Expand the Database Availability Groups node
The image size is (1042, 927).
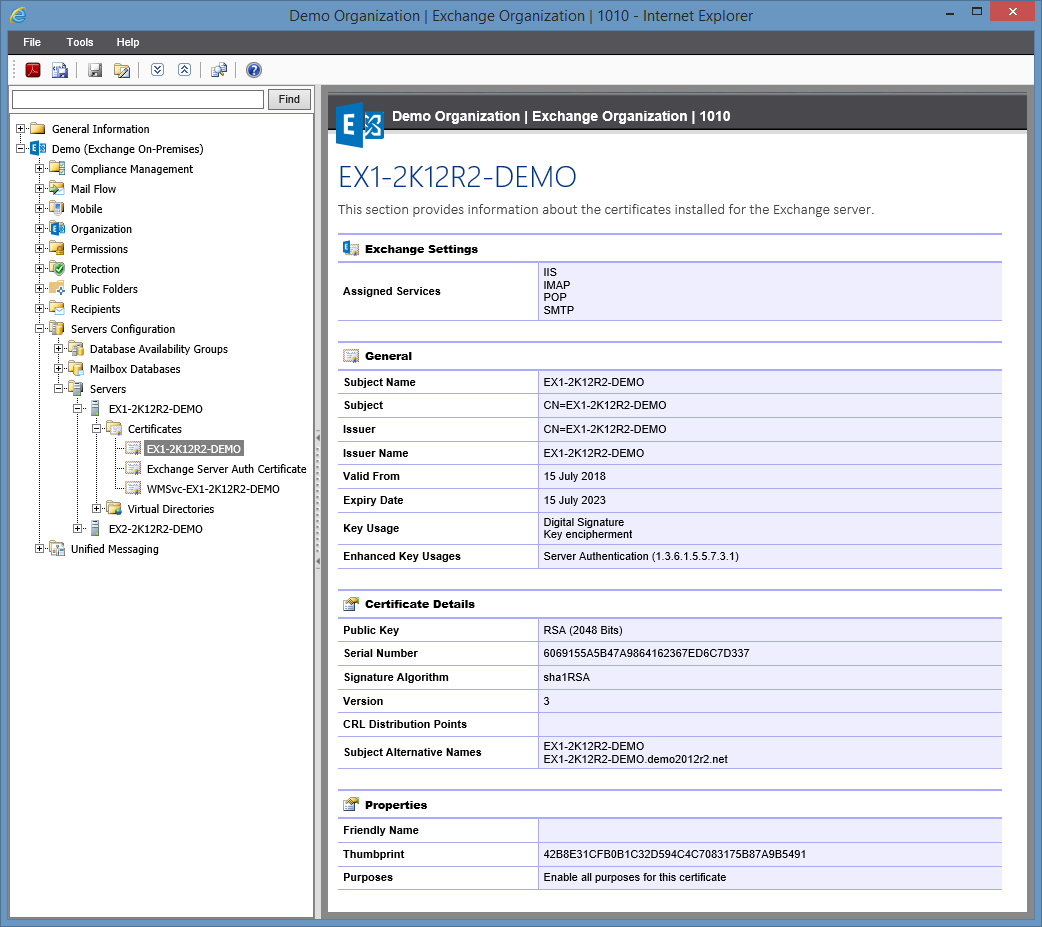[58, 349]
